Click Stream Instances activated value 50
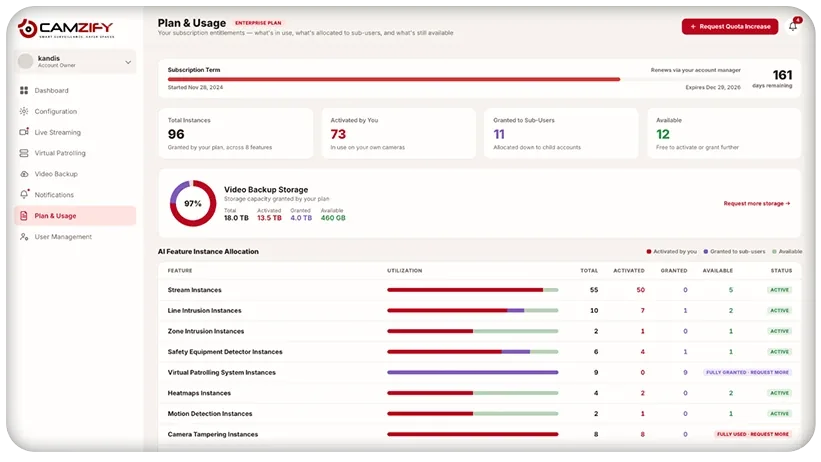The height and width of the screenshot is (462, 821). coord(640,290)
